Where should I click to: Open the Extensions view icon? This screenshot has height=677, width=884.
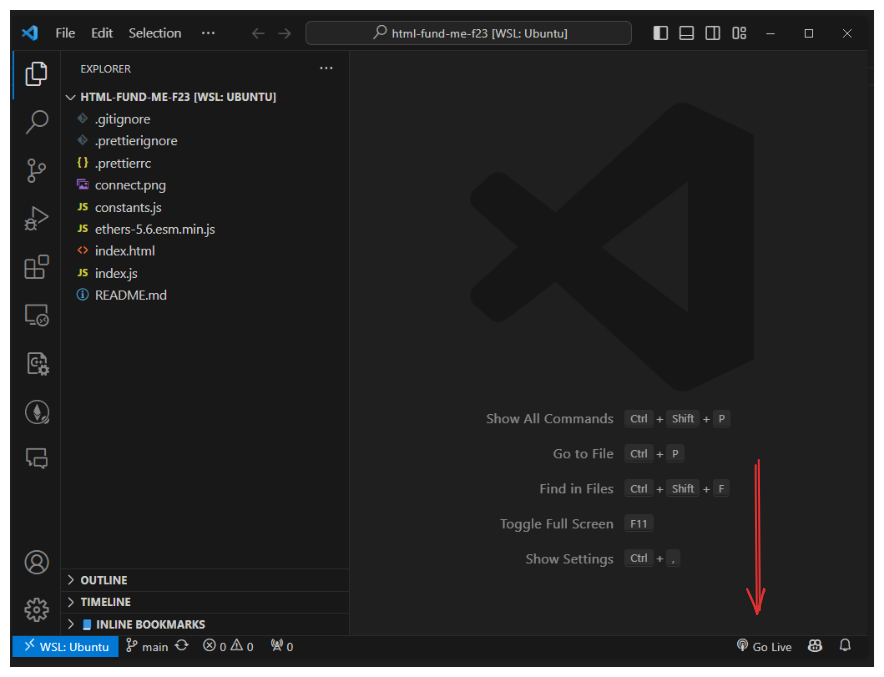tap(37, 267)
